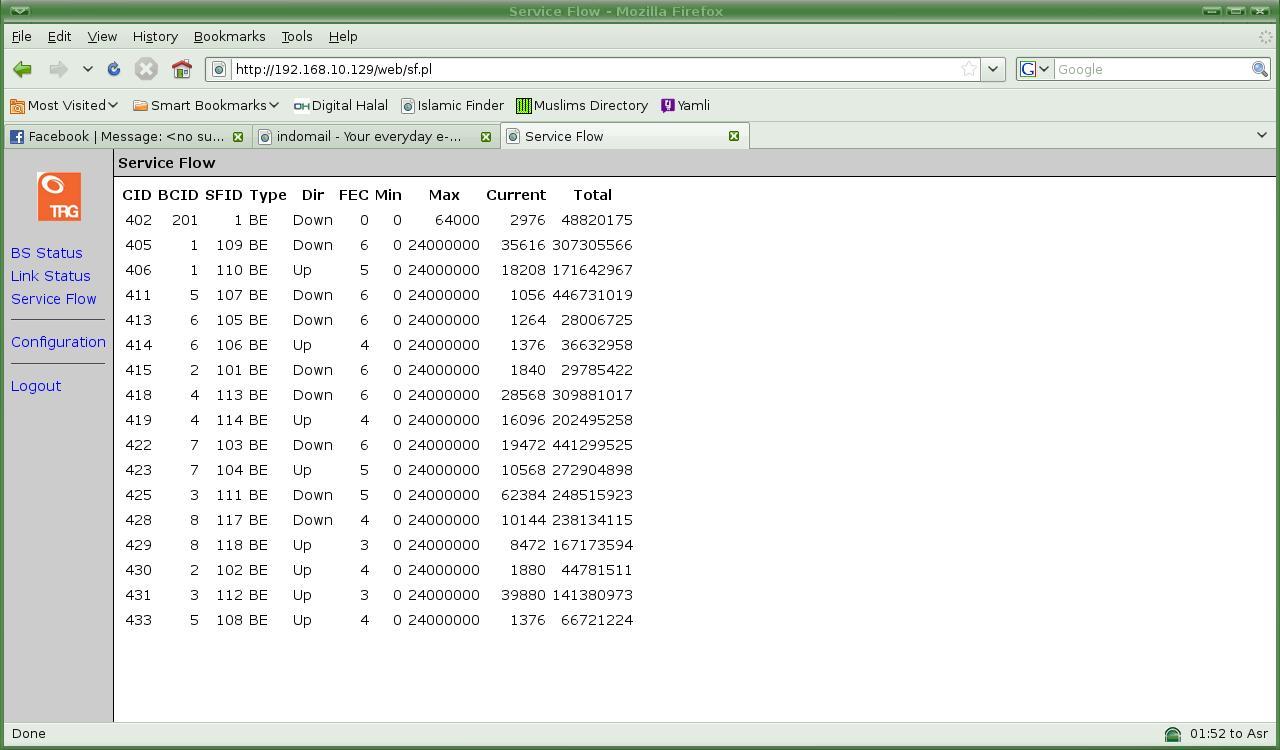Click the Logout link
The height and width of the screenshot is (750, 1280).
(x=36, y=386)
